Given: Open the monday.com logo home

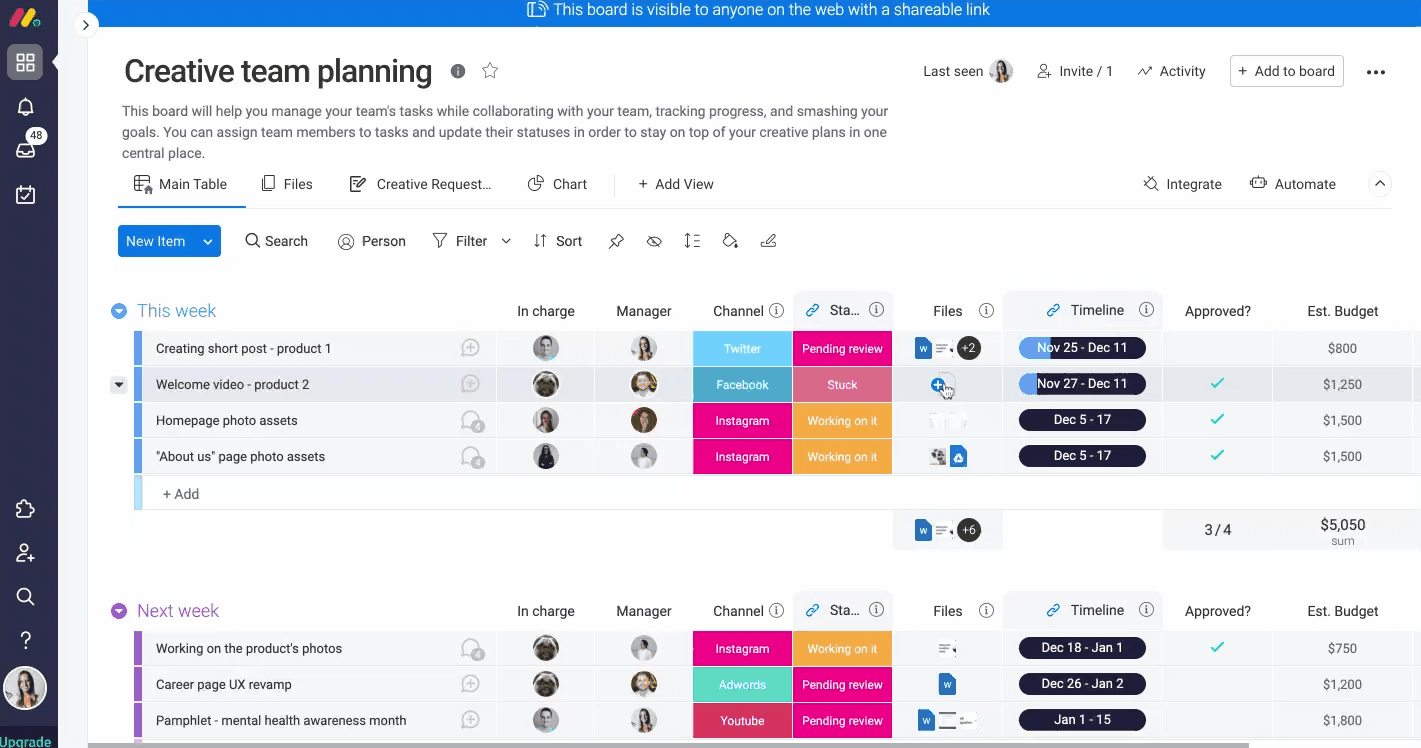Looking at the screenshot, I should coord(25,18).
